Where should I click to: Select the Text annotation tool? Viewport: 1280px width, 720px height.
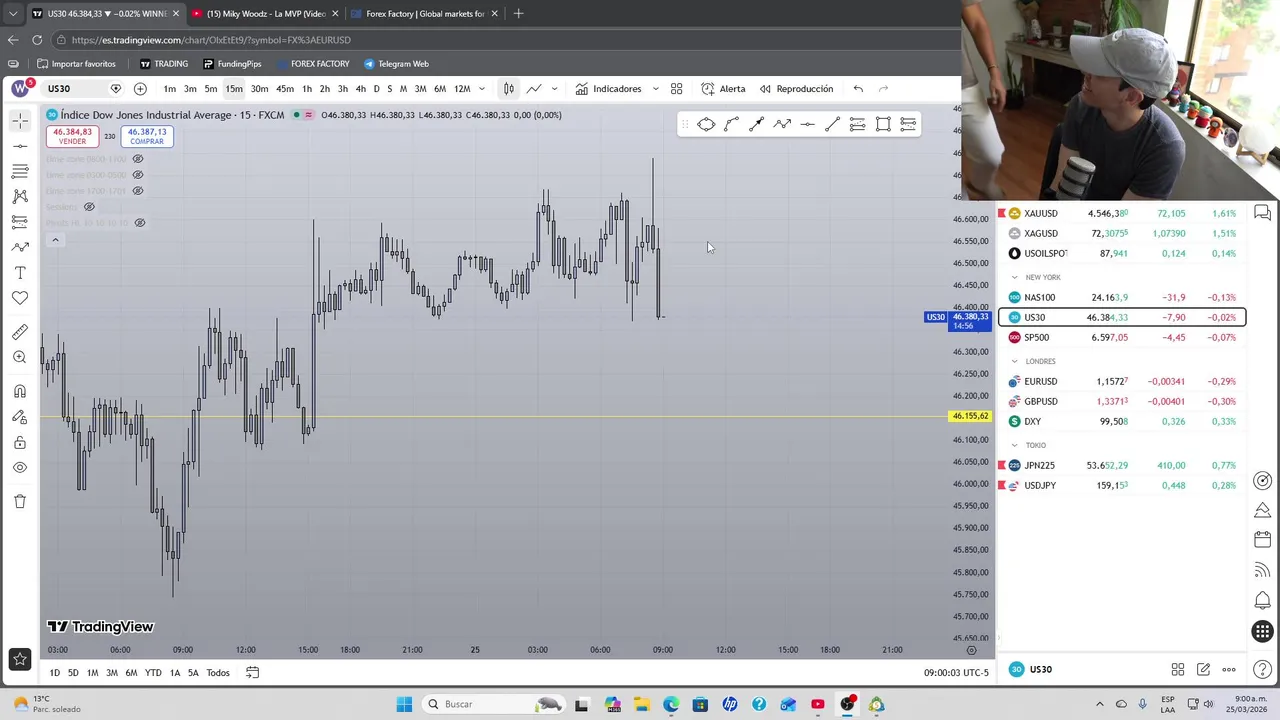coord(20,272)
